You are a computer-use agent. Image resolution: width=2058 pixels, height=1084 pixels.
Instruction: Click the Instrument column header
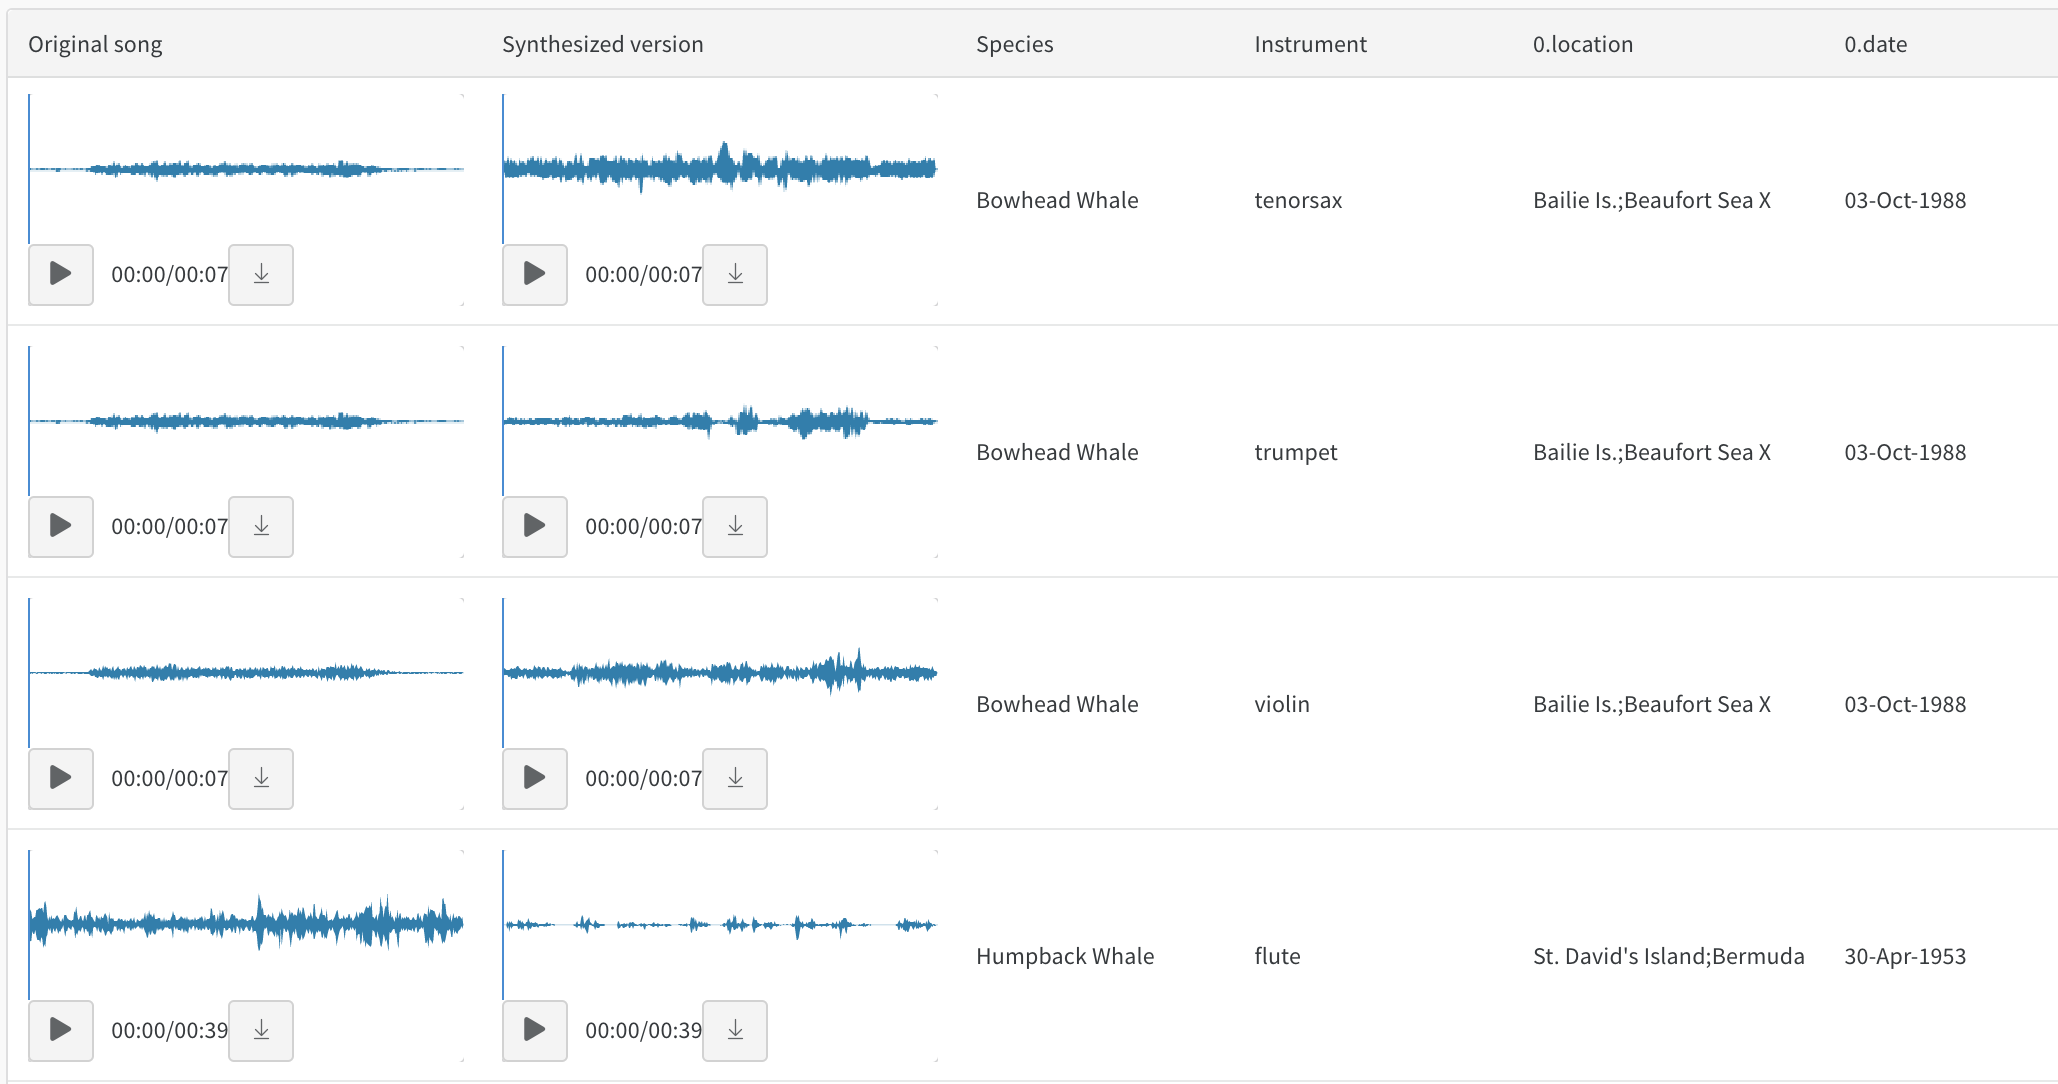pos(1310,44)
